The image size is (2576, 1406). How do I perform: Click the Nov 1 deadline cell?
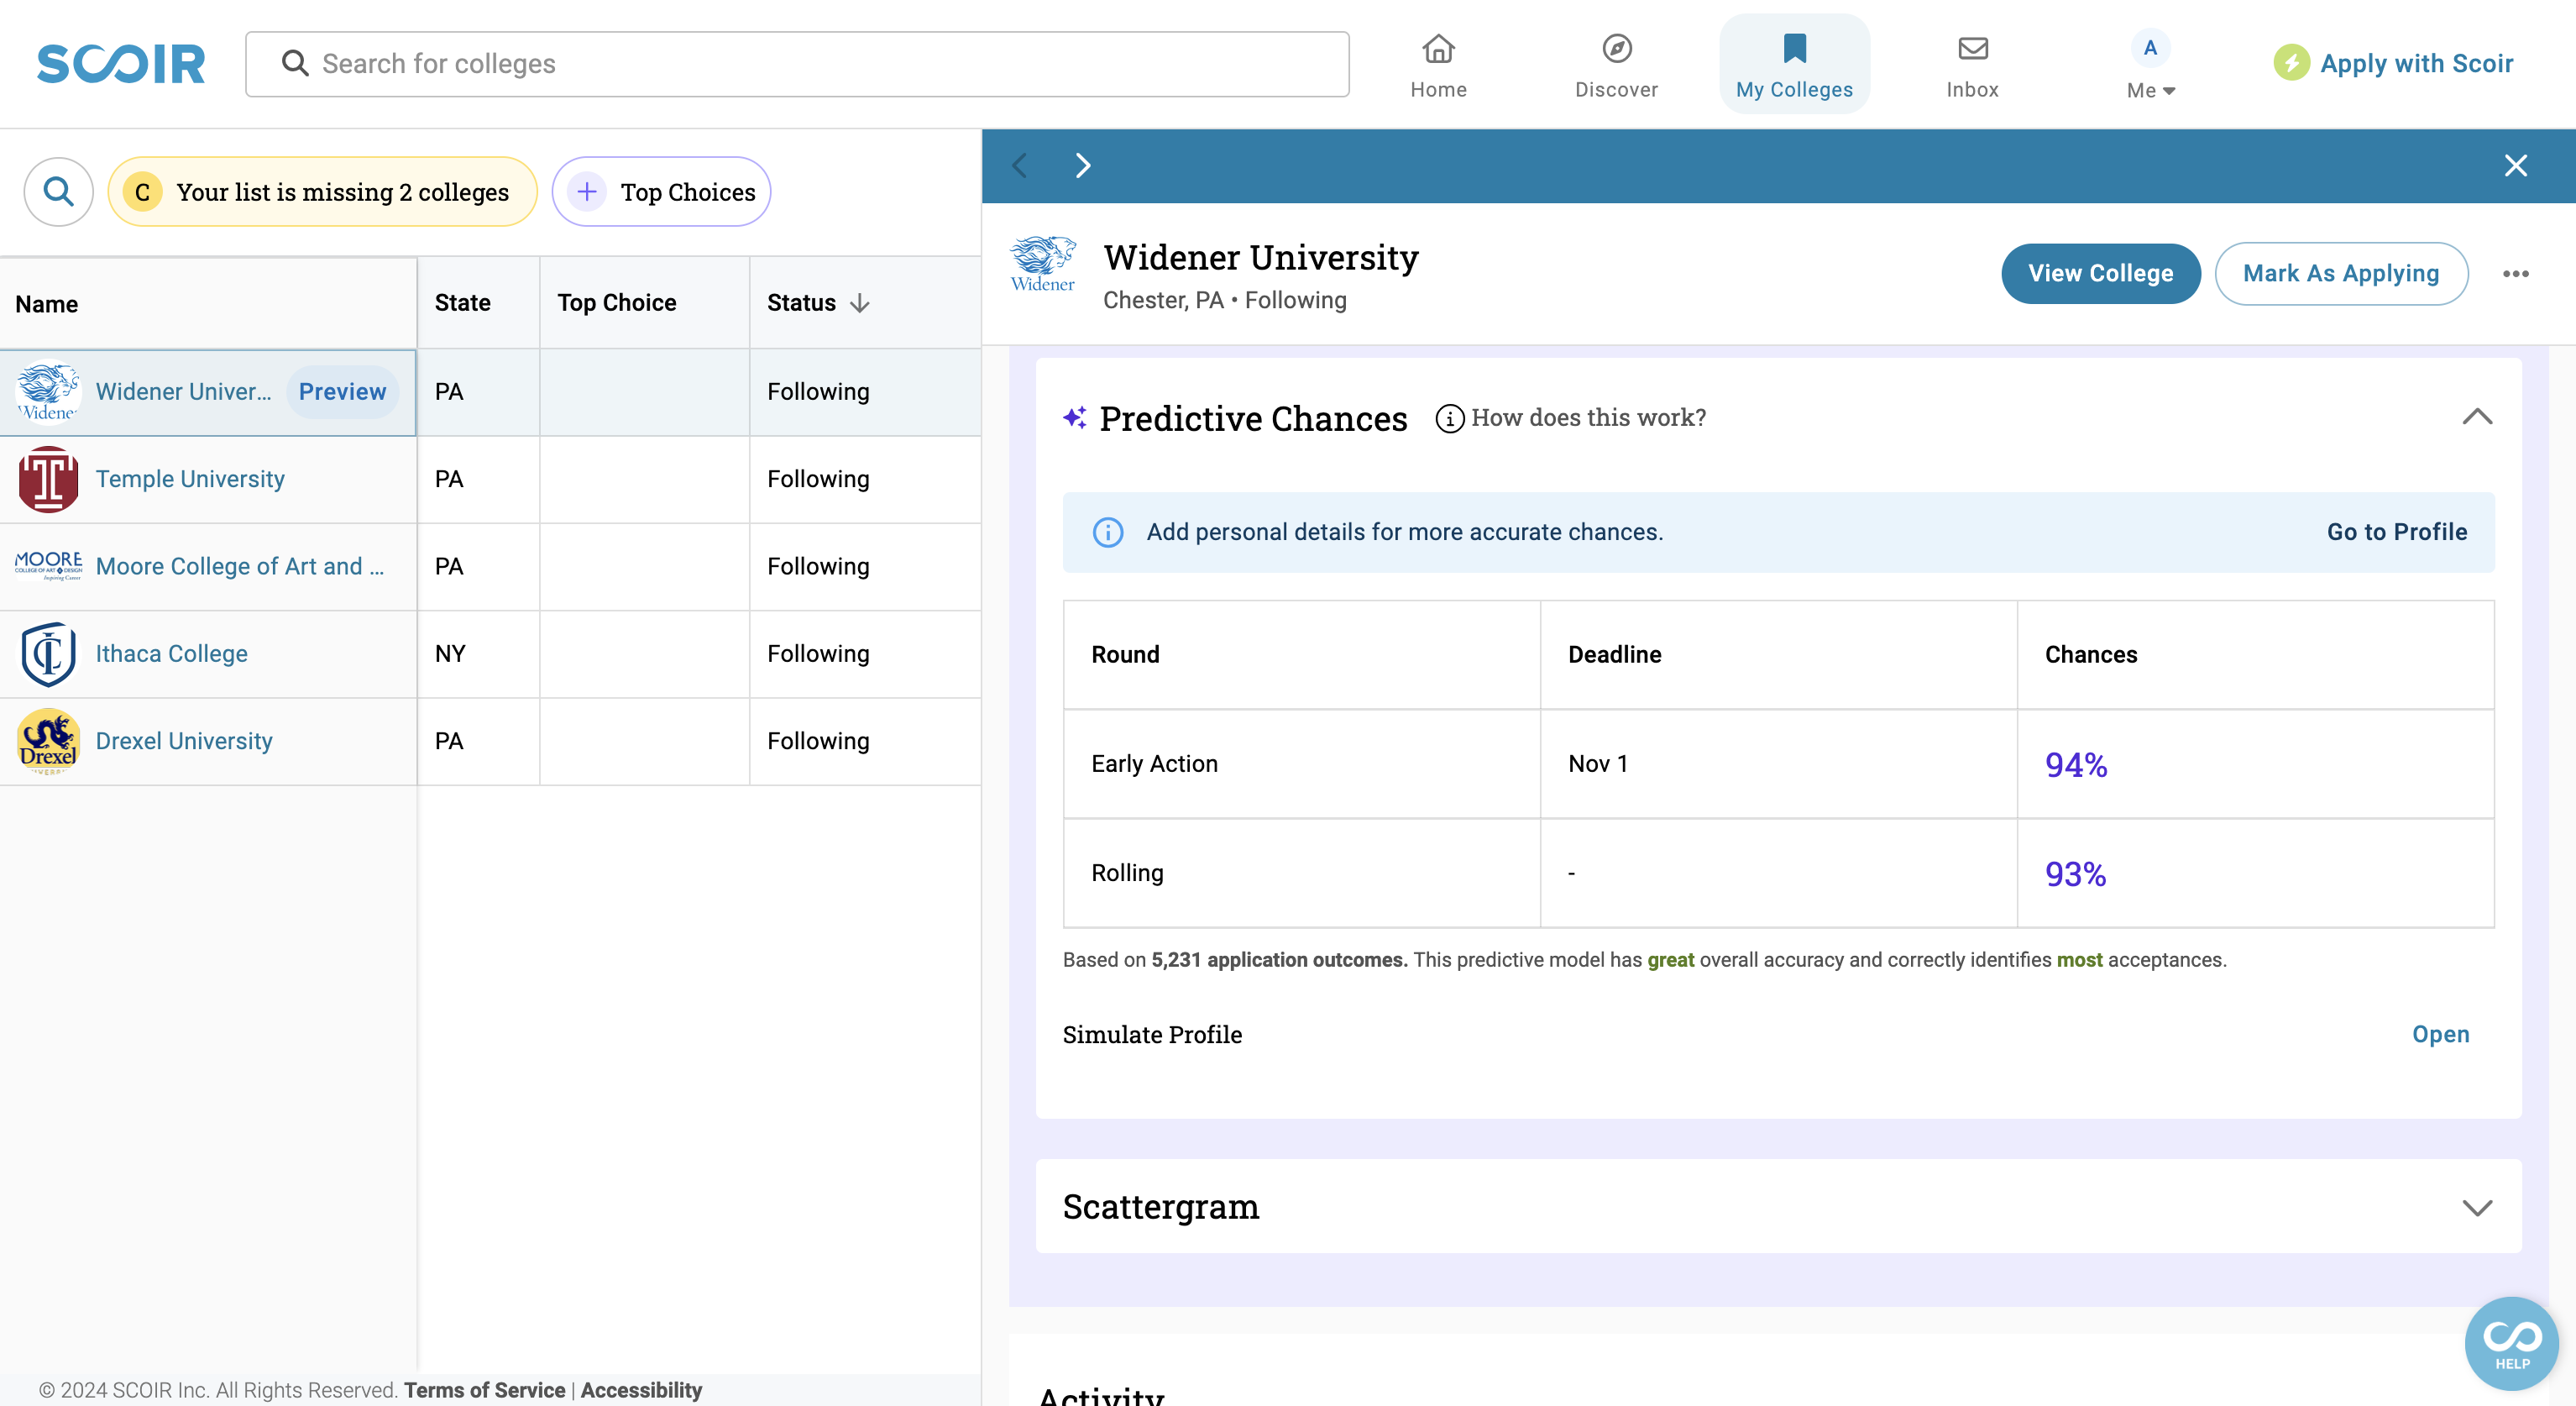point(1778,764)
